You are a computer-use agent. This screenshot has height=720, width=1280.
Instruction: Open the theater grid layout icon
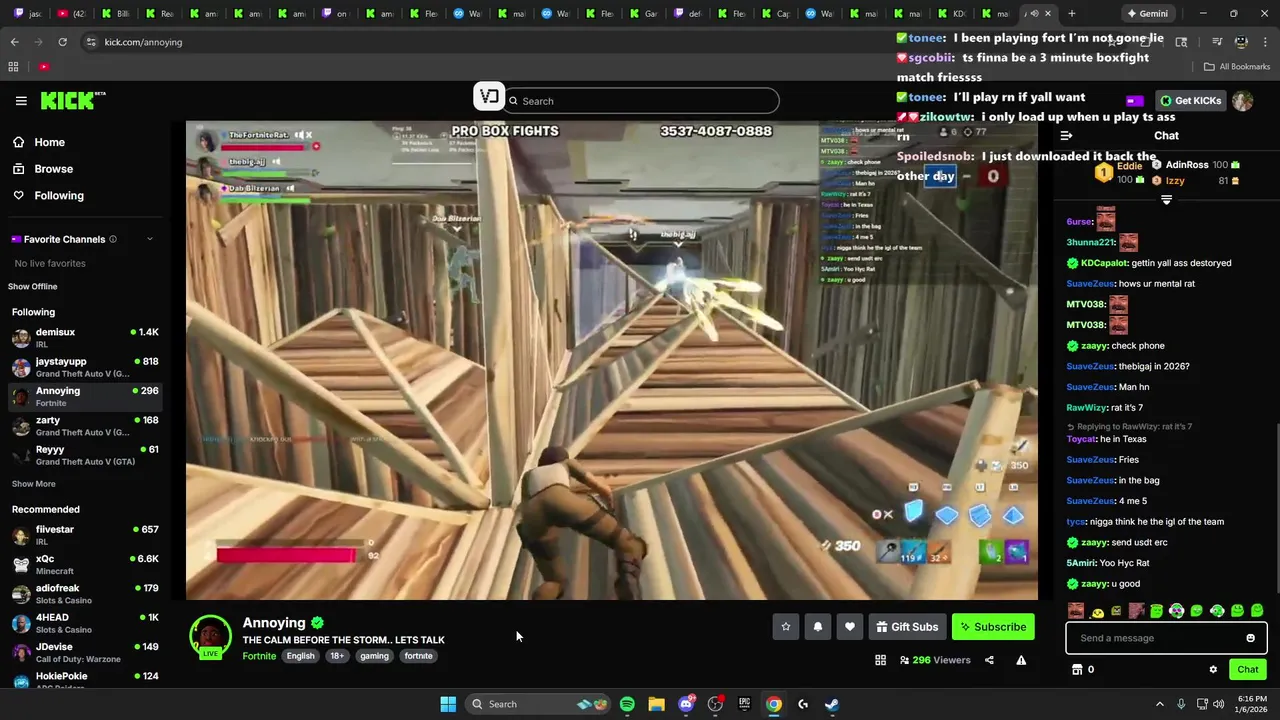point(880,660)
